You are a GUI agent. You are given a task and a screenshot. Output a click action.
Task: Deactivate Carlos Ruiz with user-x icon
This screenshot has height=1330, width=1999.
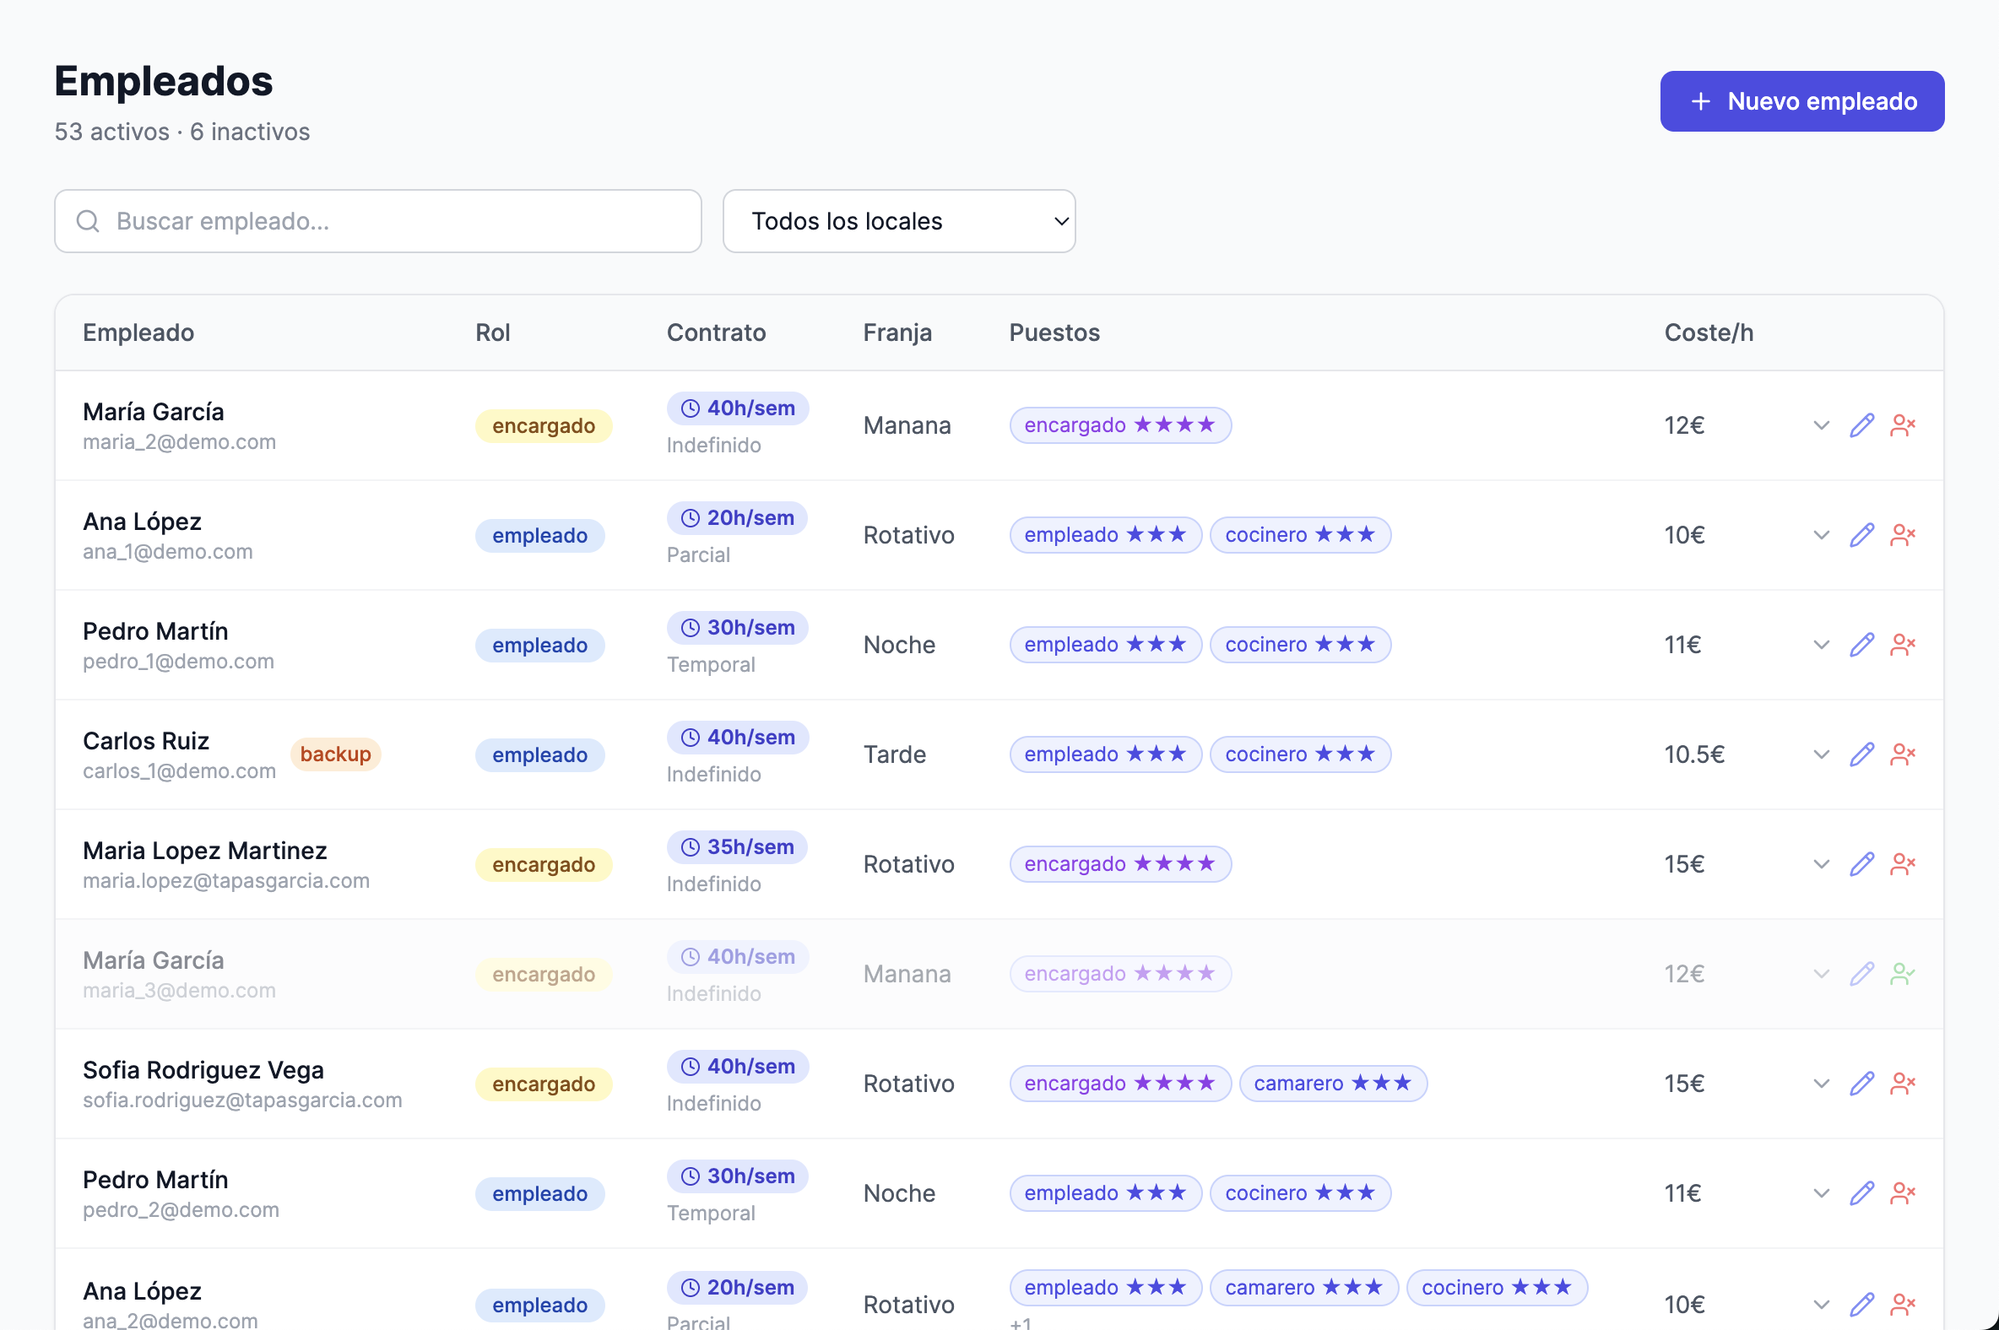click(x=1902, y=754)
